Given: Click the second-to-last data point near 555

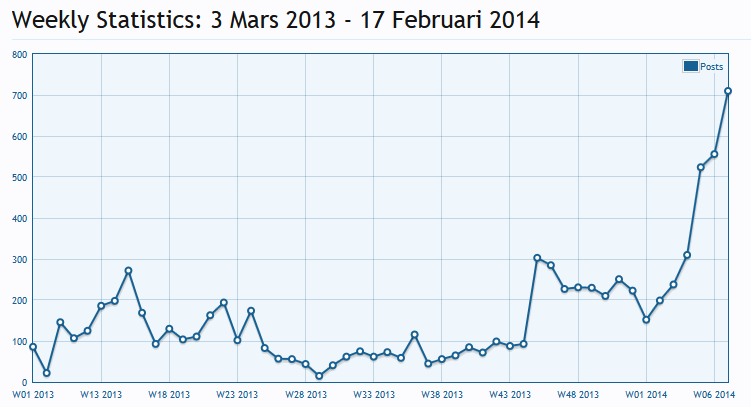Looking at the screenshot, I should [x=714, y=154].
